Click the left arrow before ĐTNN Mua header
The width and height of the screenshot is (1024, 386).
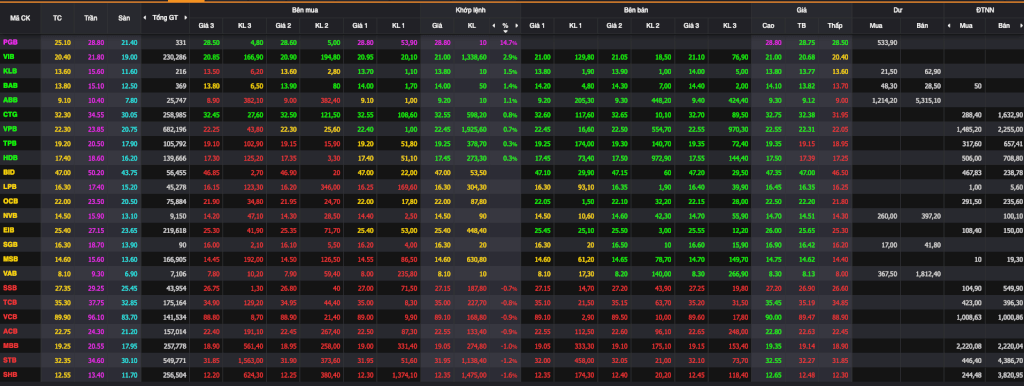click(949, 25)
